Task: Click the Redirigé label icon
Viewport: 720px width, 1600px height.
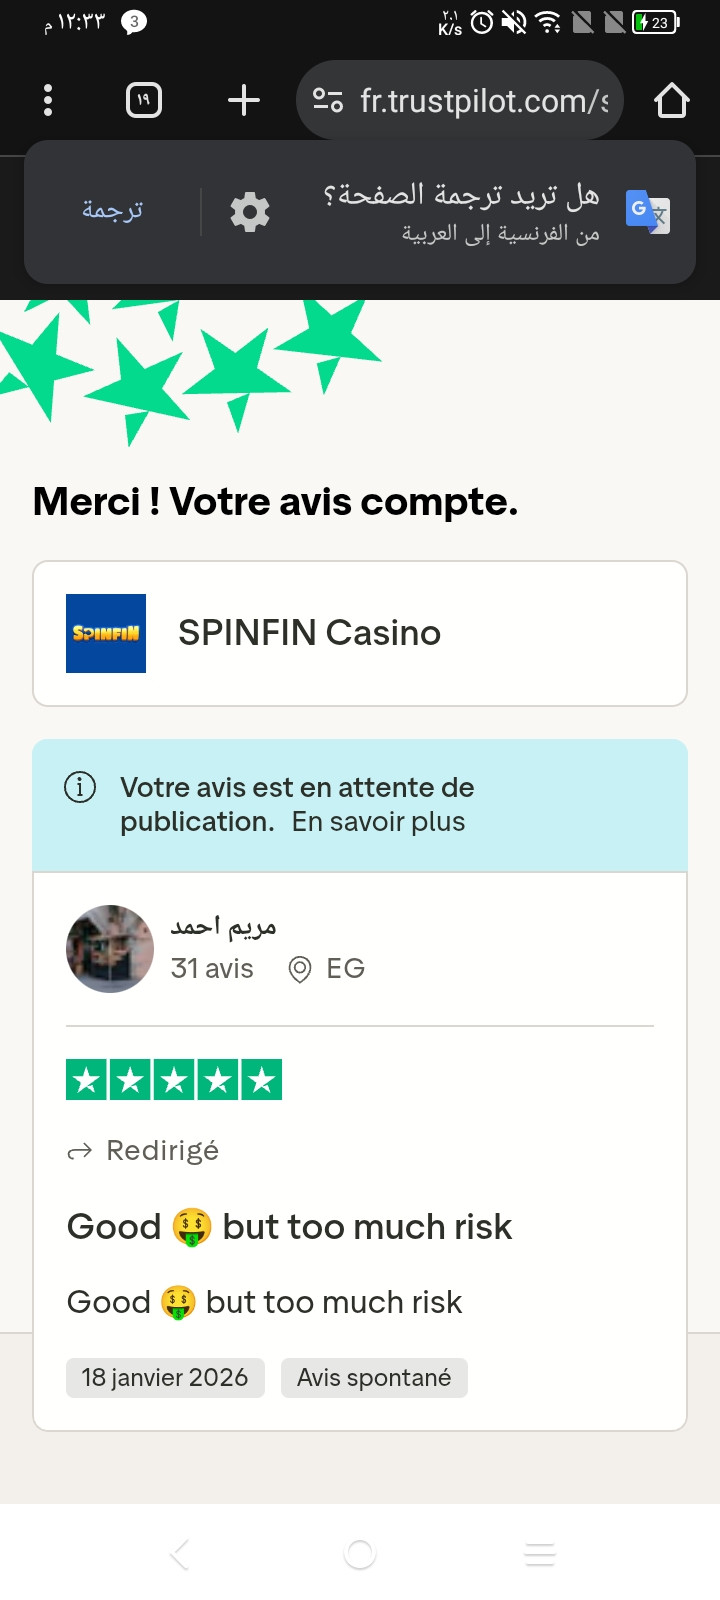Action: [79, 1152]
